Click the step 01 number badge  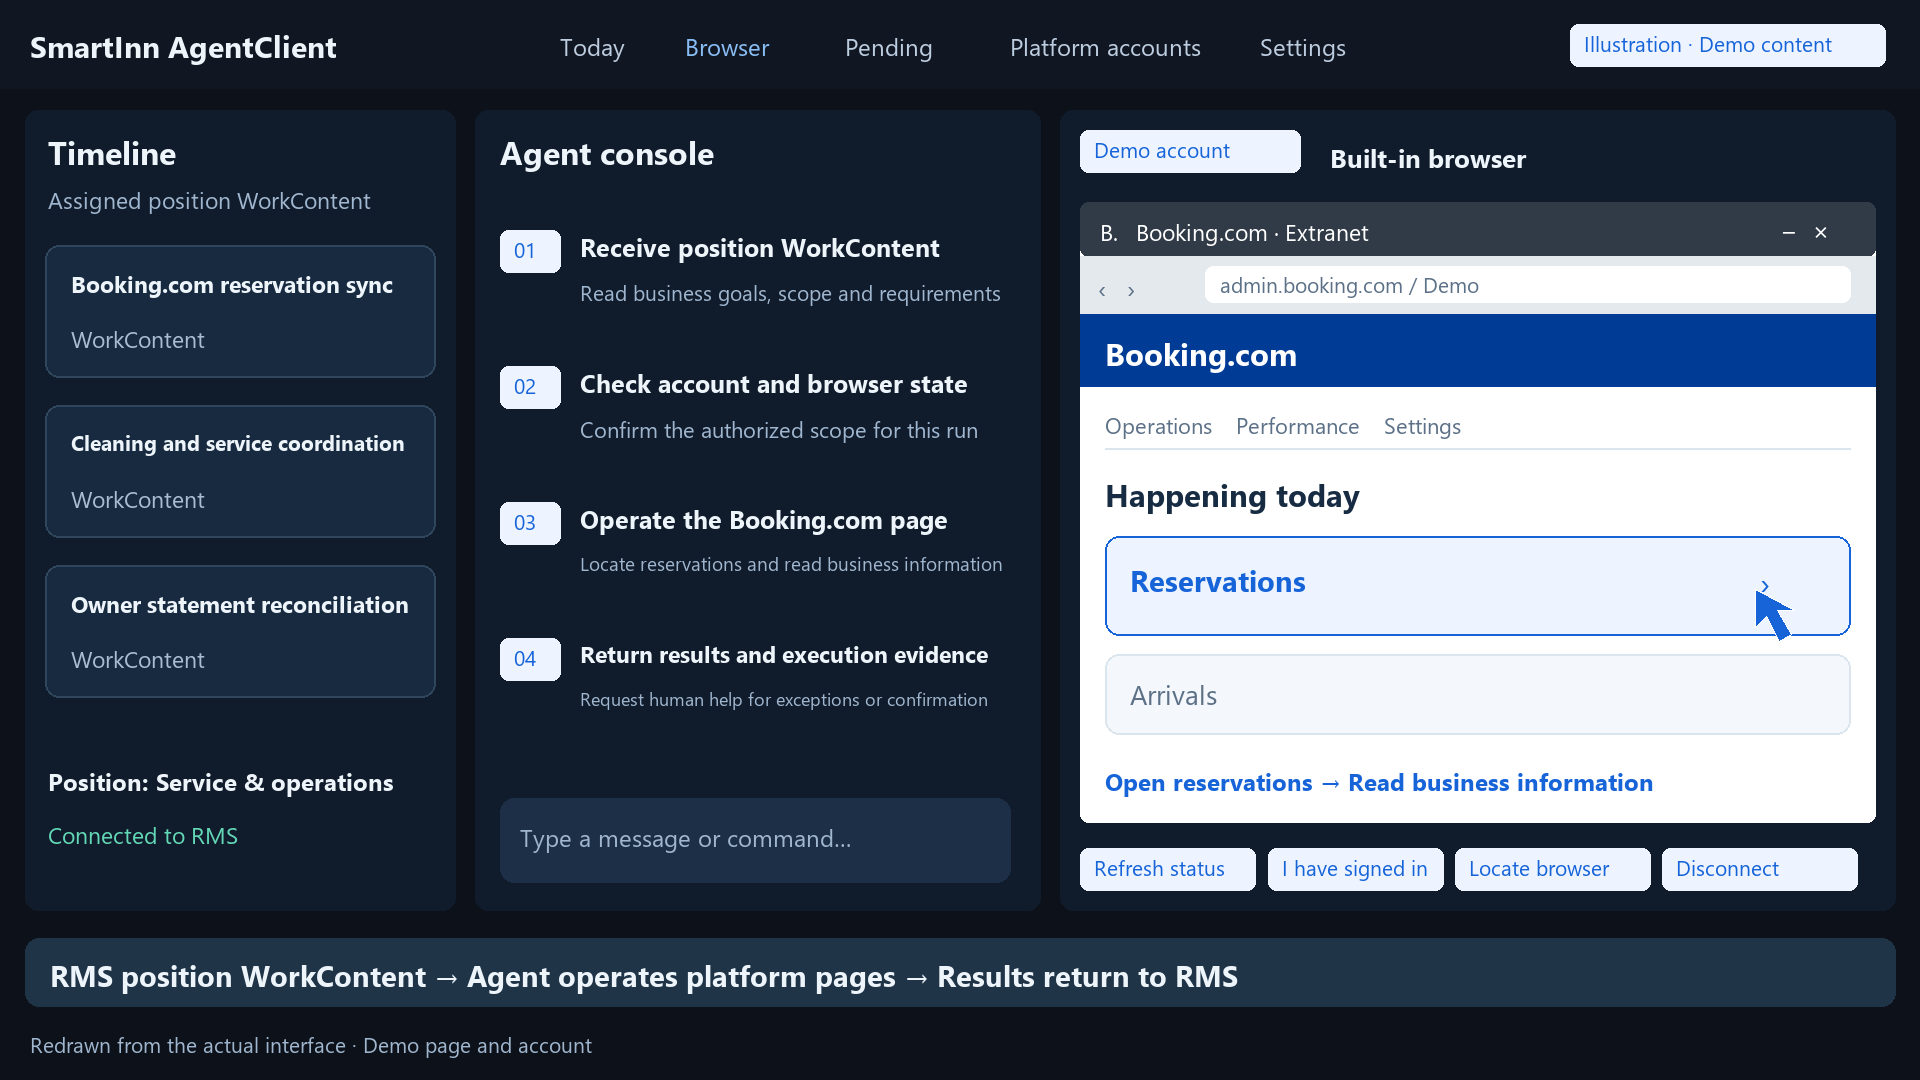[530, 251]
